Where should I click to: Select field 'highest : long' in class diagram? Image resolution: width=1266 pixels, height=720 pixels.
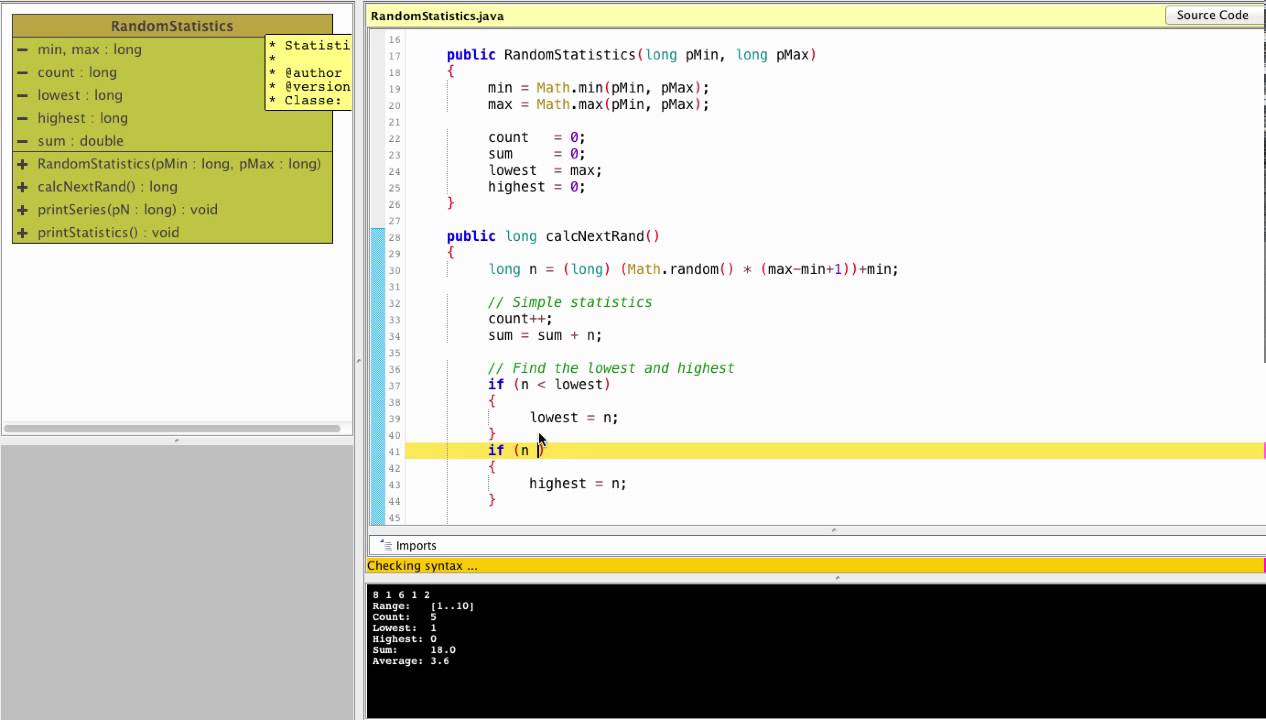[x=82, y=118]
